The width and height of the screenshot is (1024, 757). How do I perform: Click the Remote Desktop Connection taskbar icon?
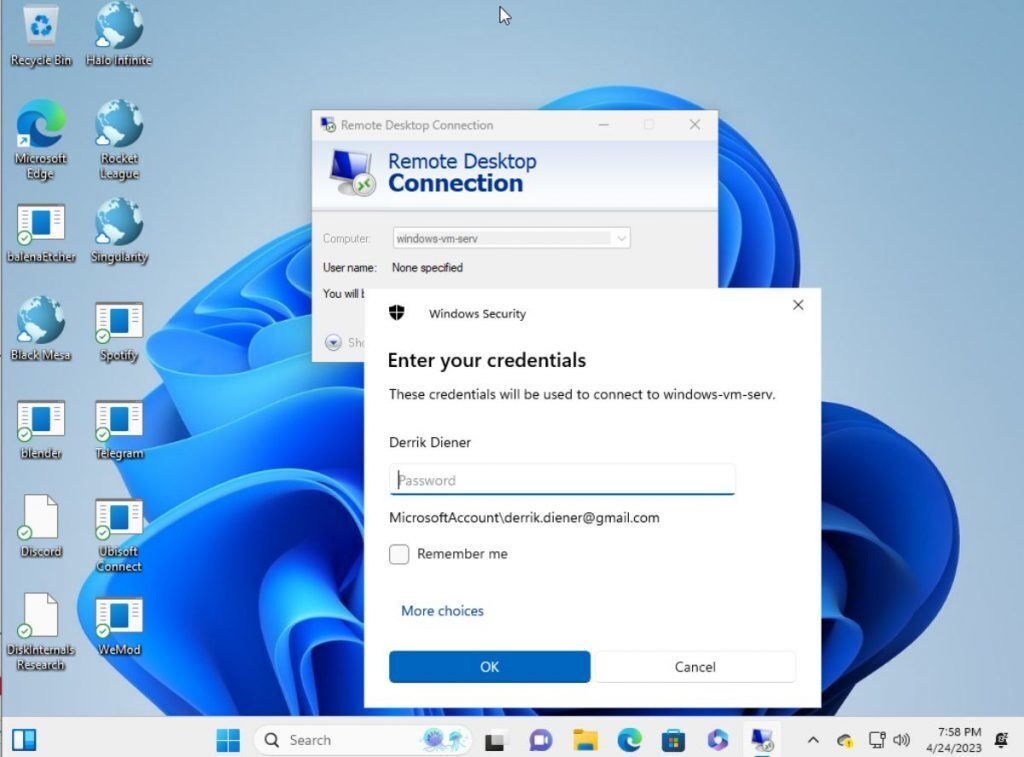762,740
